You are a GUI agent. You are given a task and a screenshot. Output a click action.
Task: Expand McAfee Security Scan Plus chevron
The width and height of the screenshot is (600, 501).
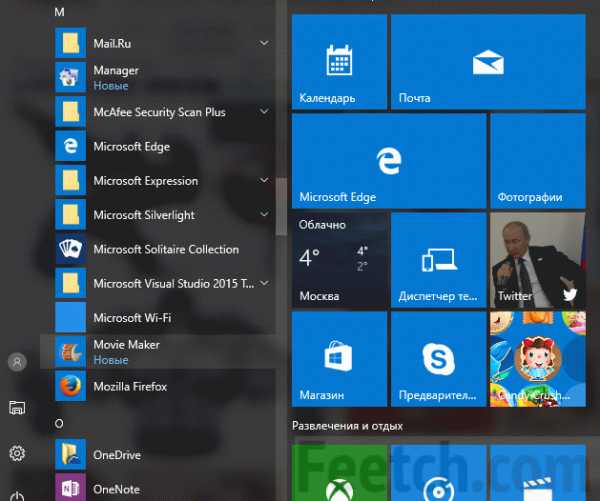(264, 111)
